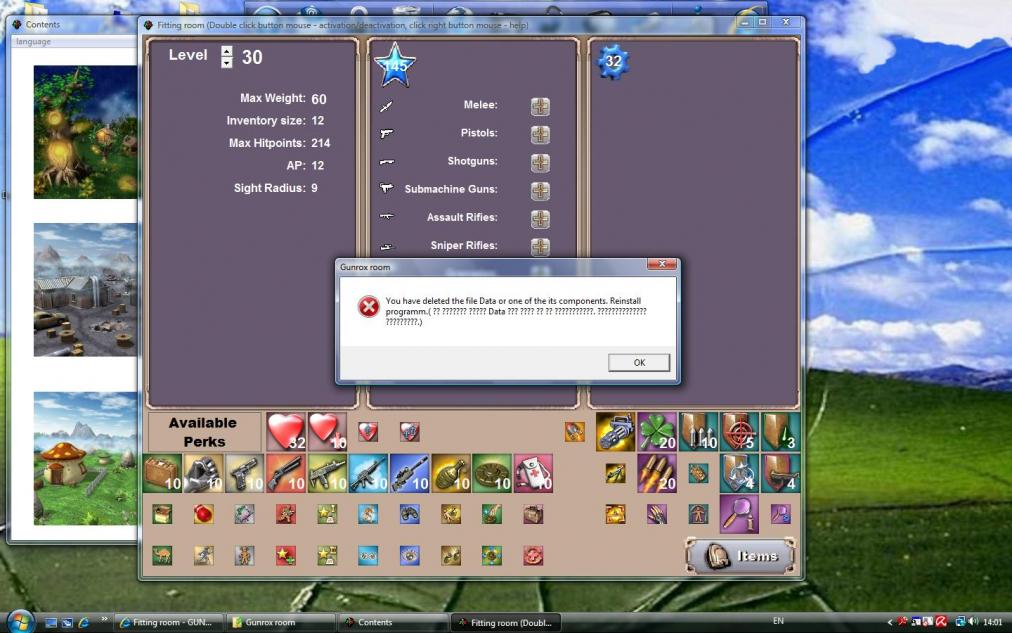This screenshot has height=633, width=1012.
Task: Decrease level with the down stepper arrow
Action: 227,63
